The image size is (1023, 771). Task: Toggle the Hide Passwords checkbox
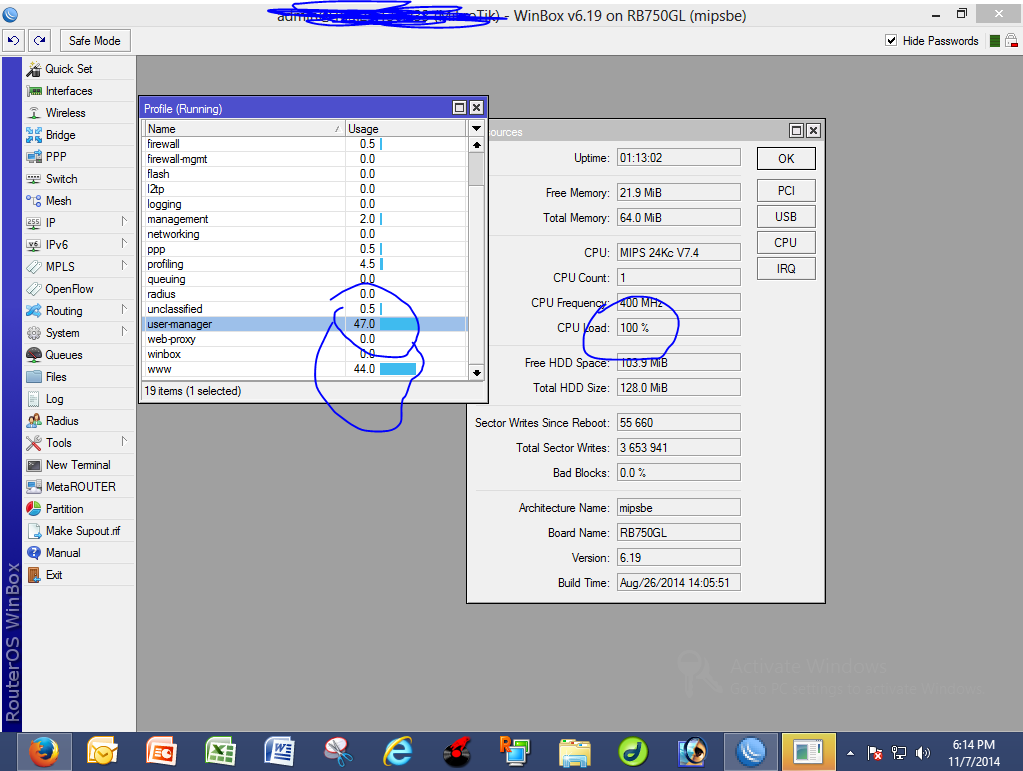coord(891,40)
